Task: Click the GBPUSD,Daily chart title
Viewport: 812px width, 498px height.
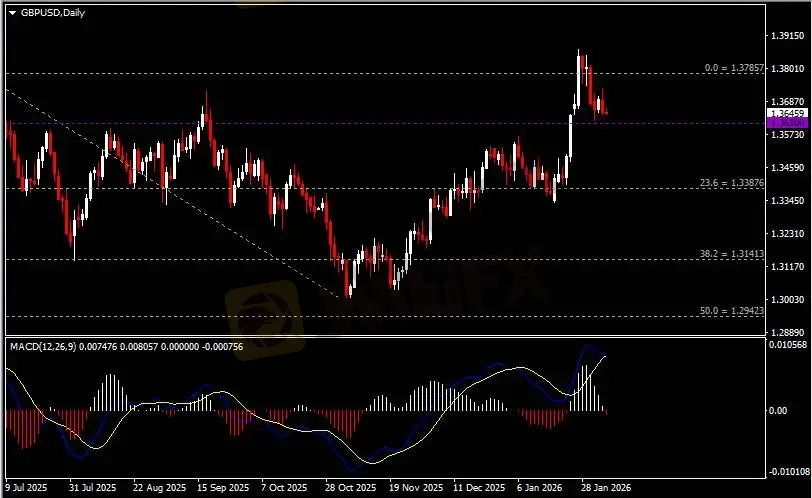Action: click(x=53, y=12)
